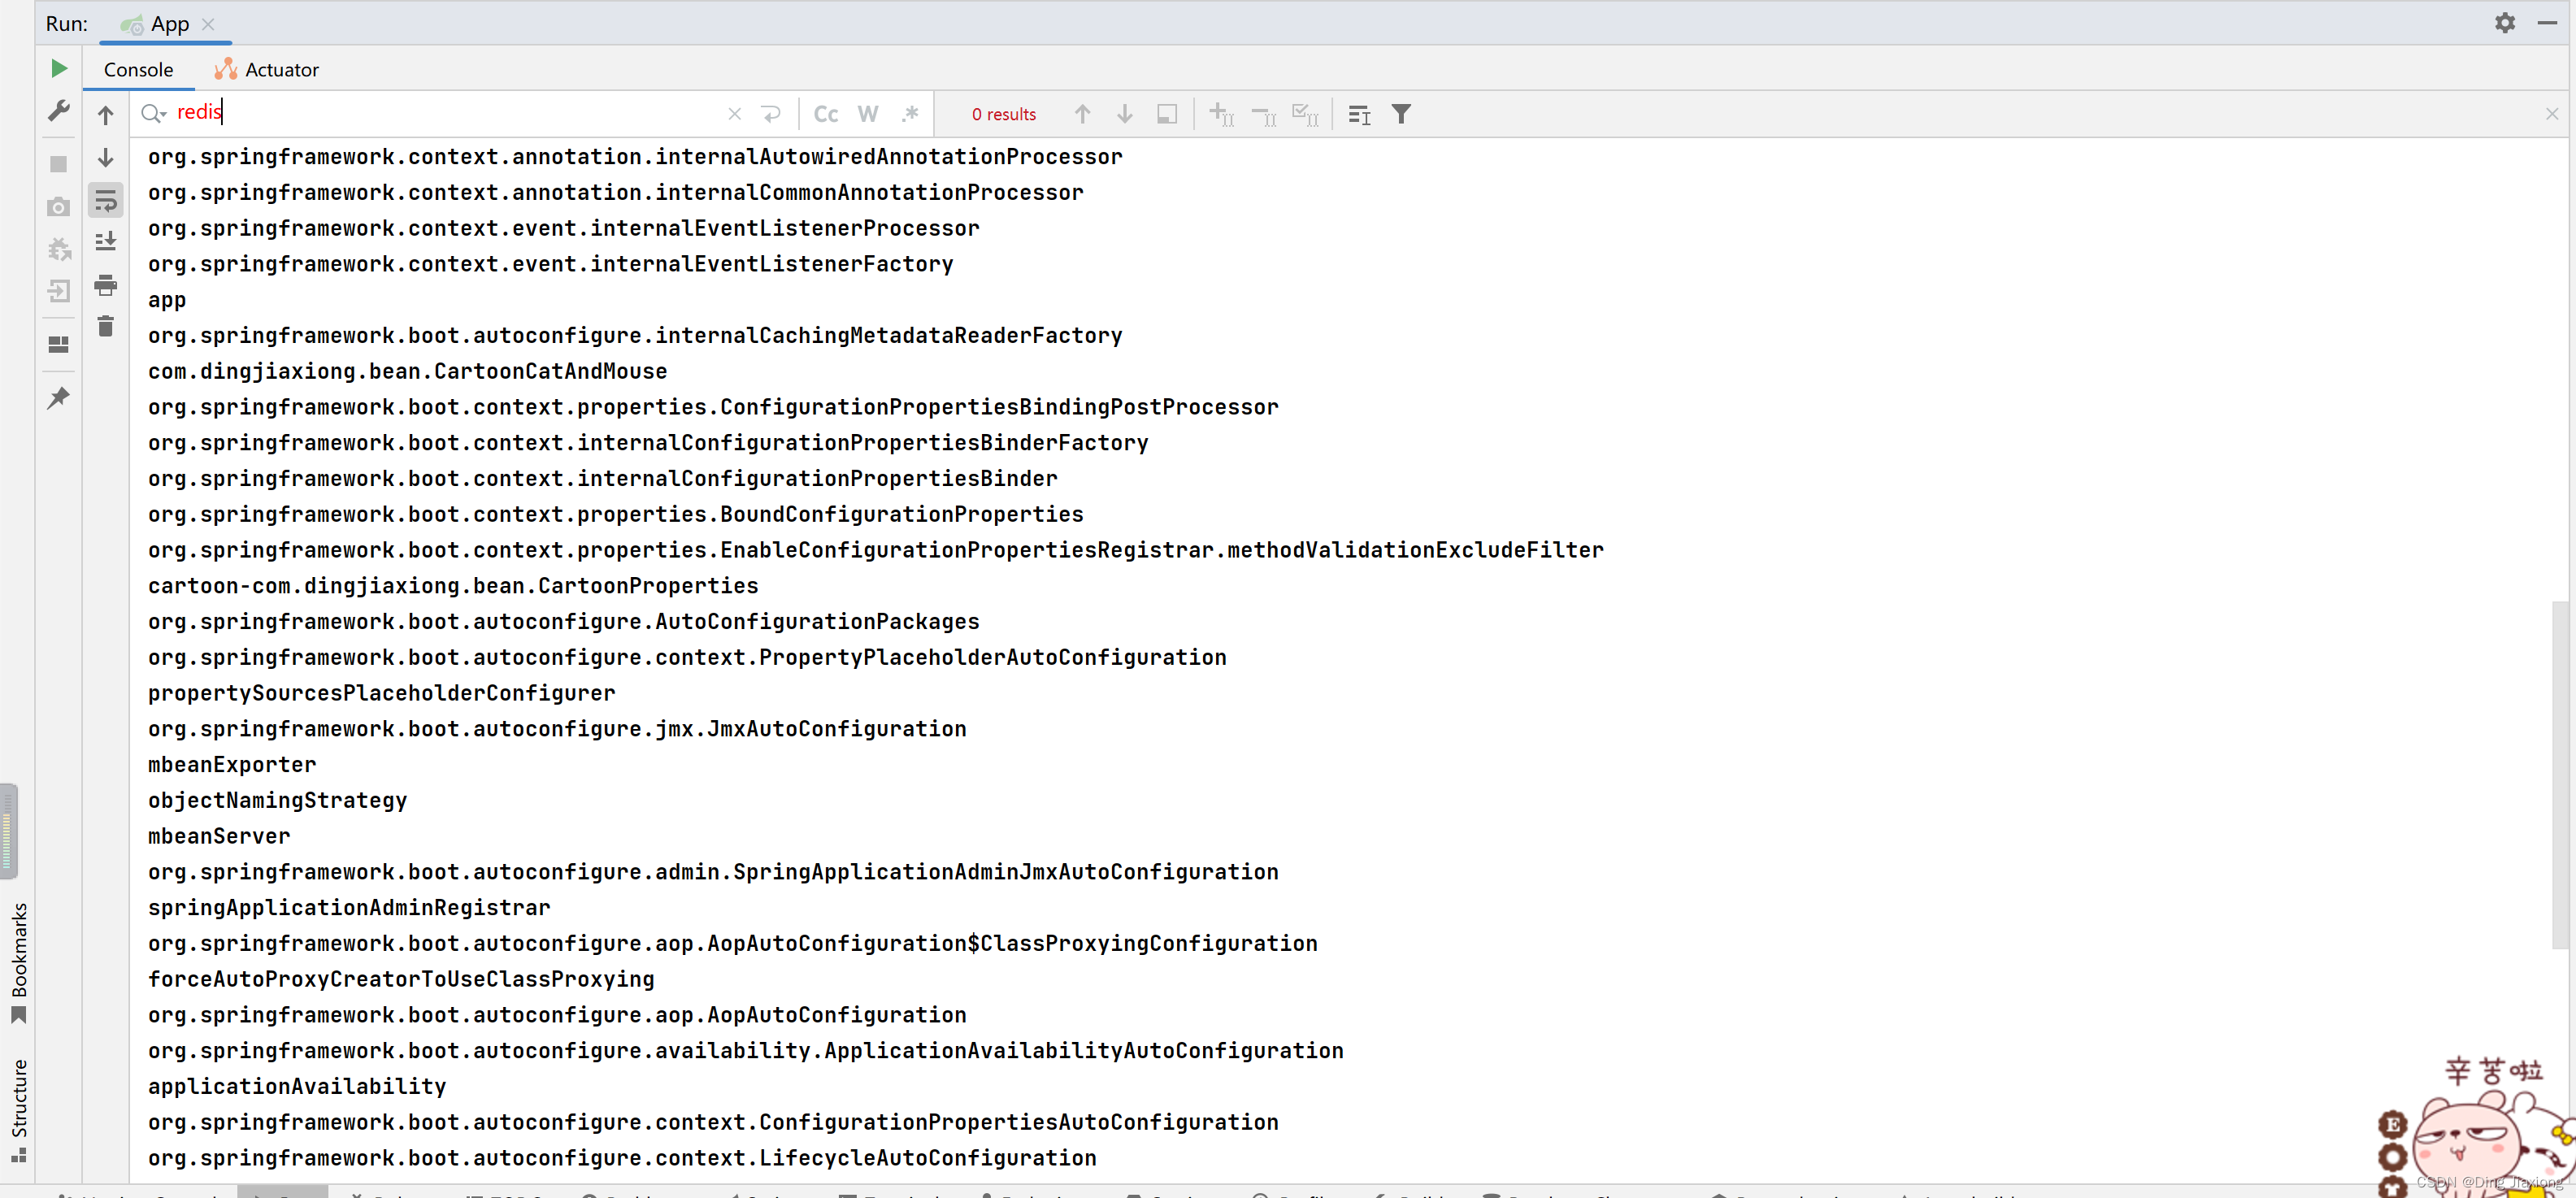
Task: Toggle whole Words search option
Action: [868, 114]
